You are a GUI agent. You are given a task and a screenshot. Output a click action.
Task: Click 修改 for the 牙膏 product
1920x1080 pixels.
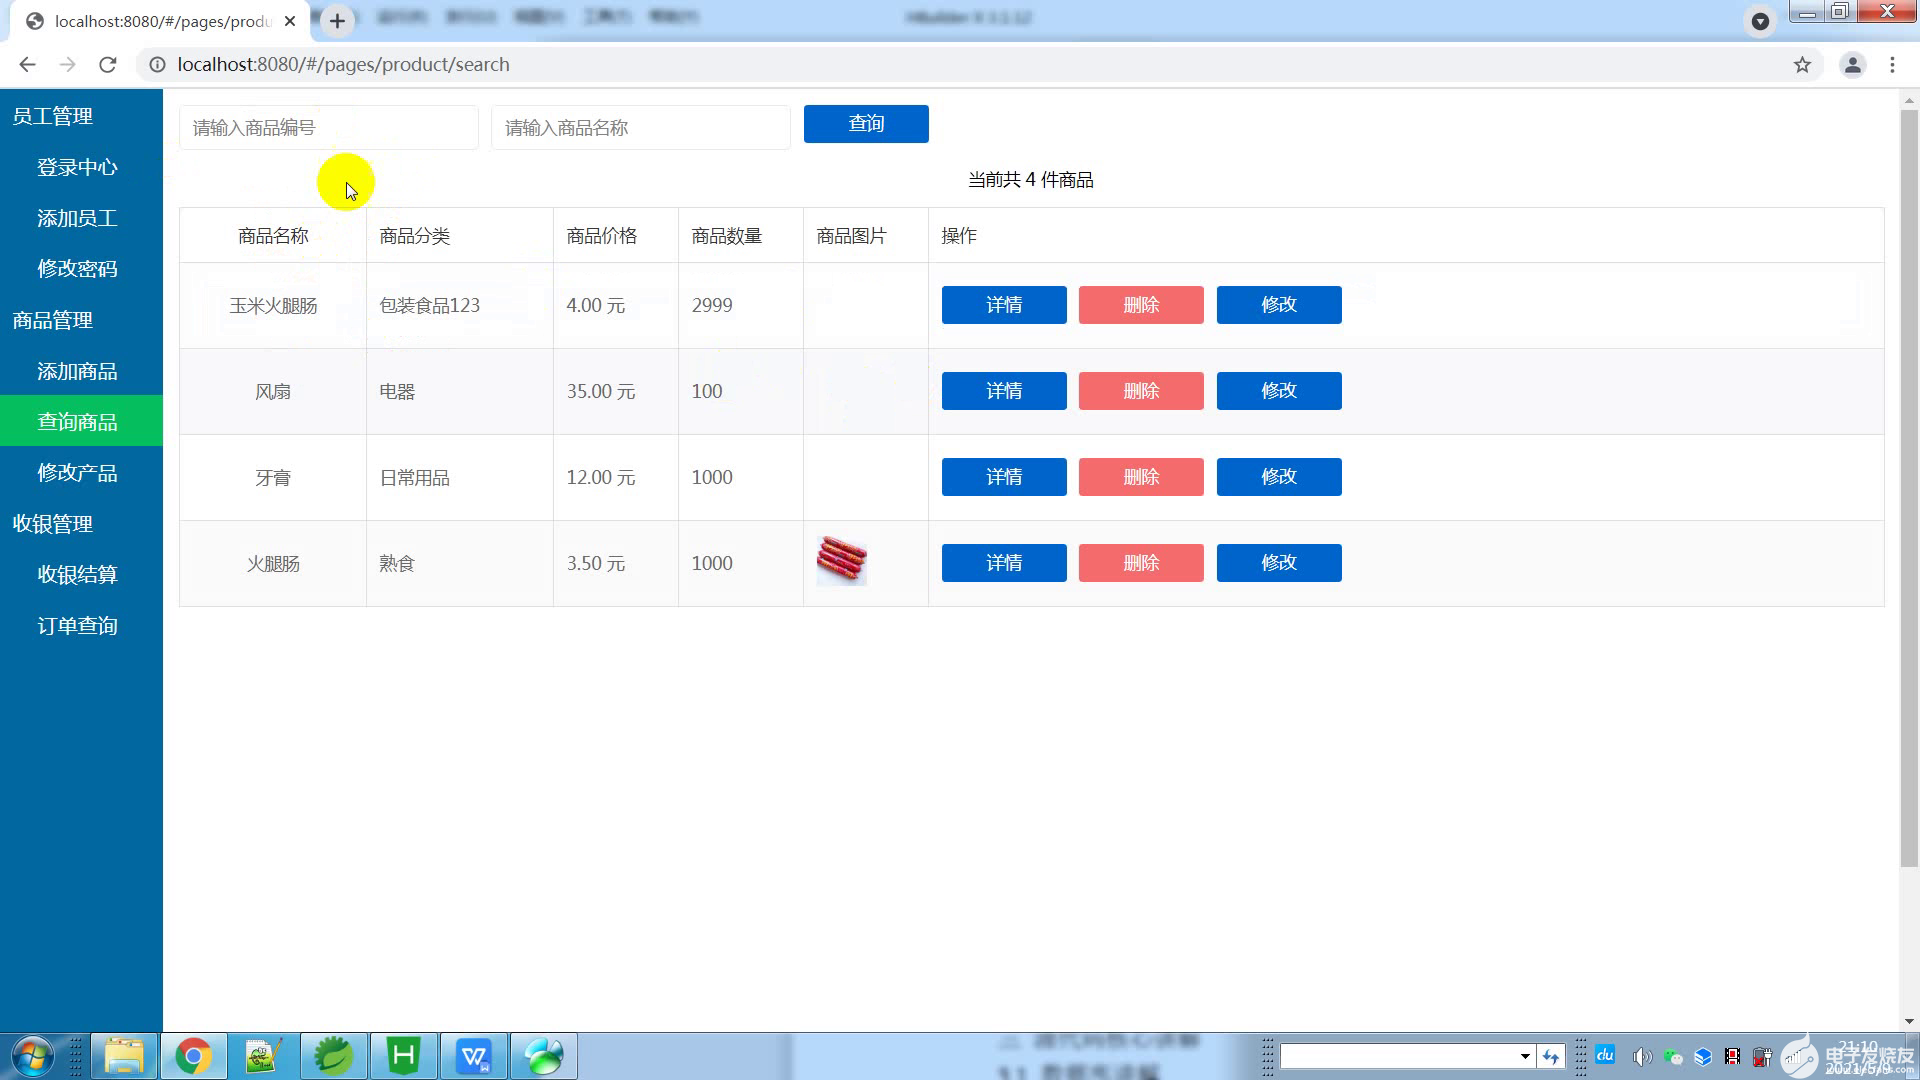coord(1279,477)
